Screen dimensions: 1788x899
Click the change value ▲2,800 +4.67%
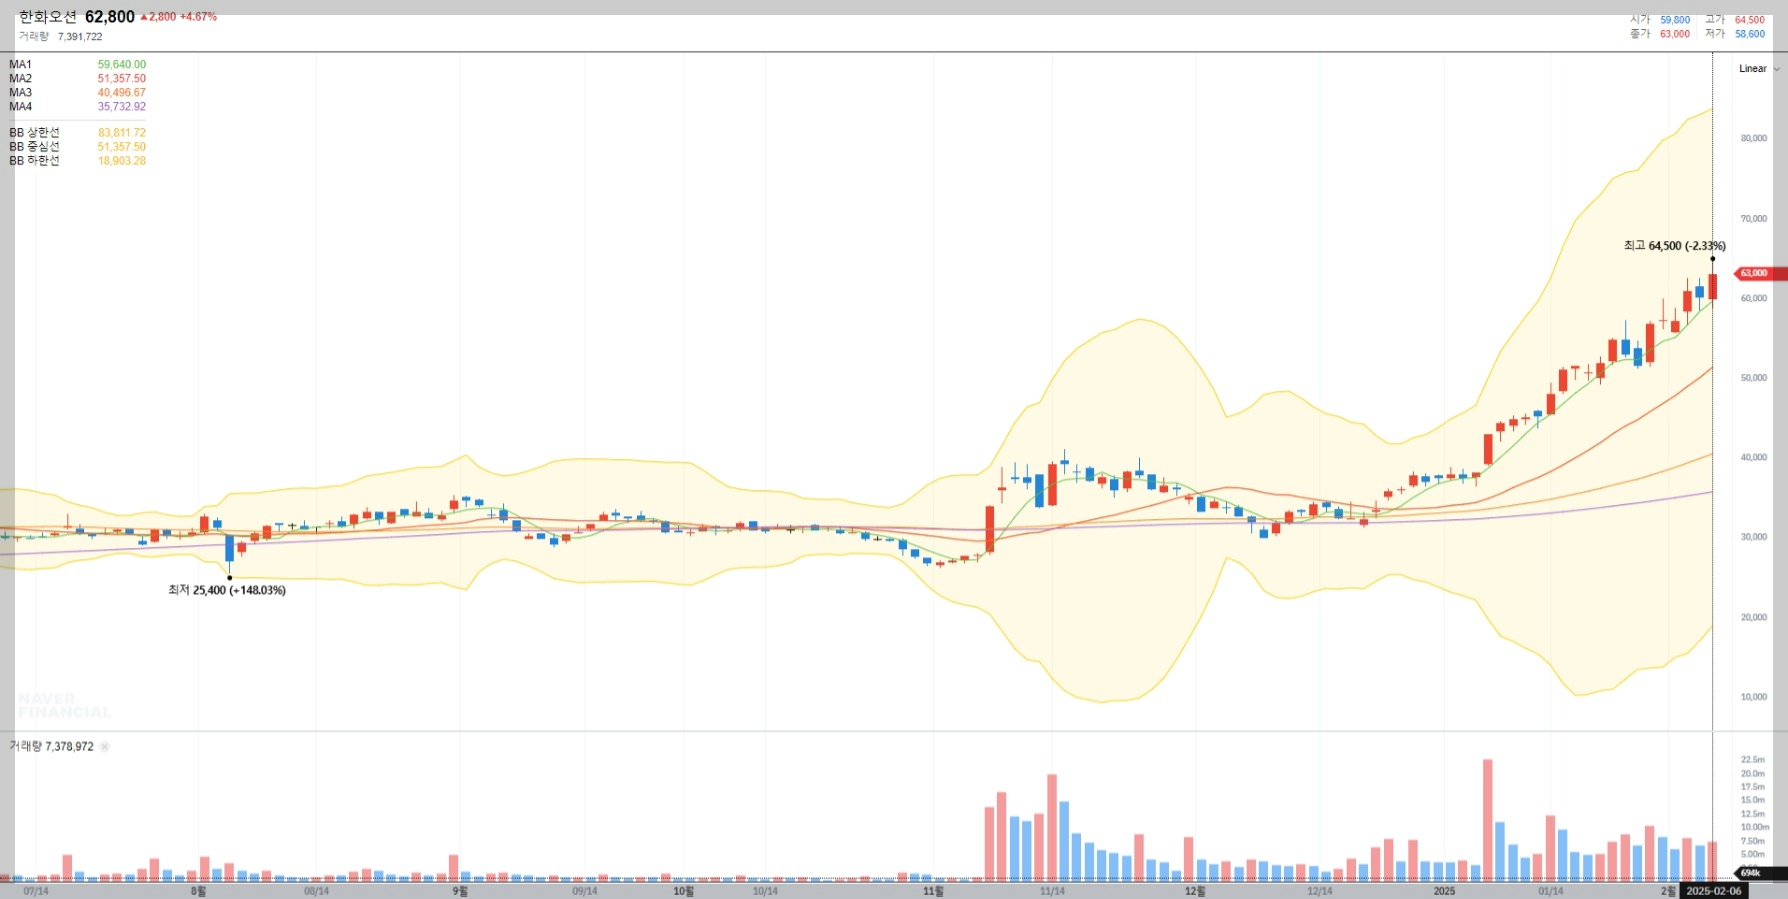click(x=178, y=17)
